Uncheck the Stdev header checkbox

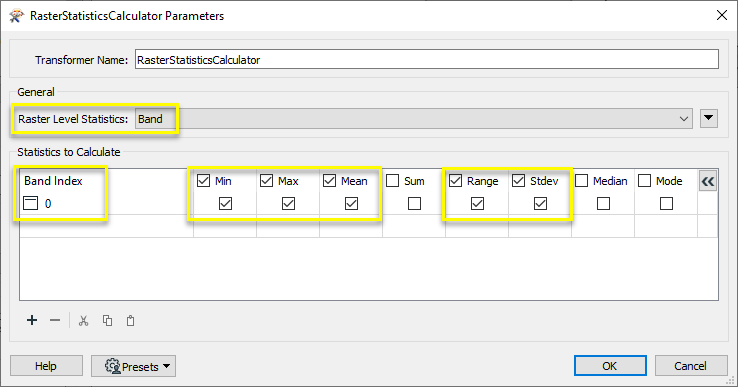(x=519, y=181)
